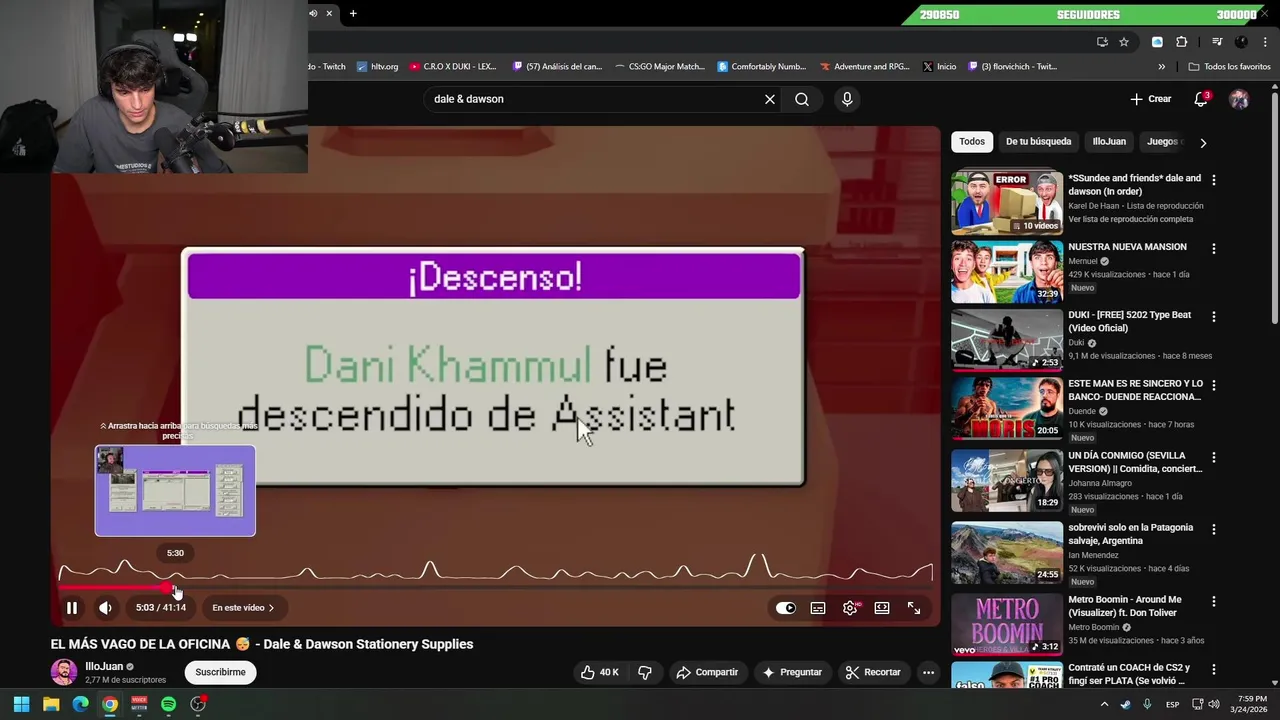Bookmark this page with the star icon
Screen dimensions: 1280x720
click(1124, 42)
